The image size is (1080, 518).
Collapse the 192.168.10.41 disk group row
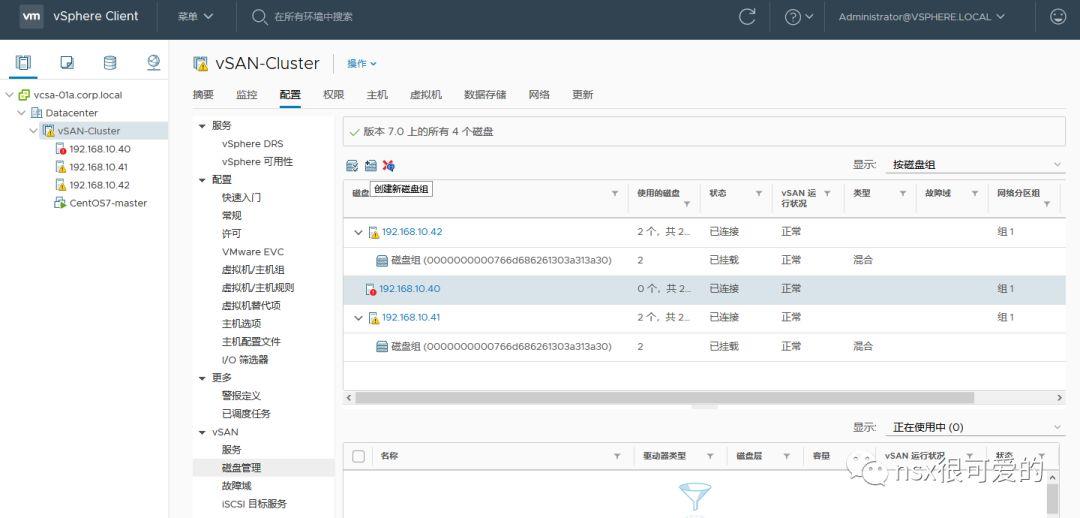coord(358,318)
